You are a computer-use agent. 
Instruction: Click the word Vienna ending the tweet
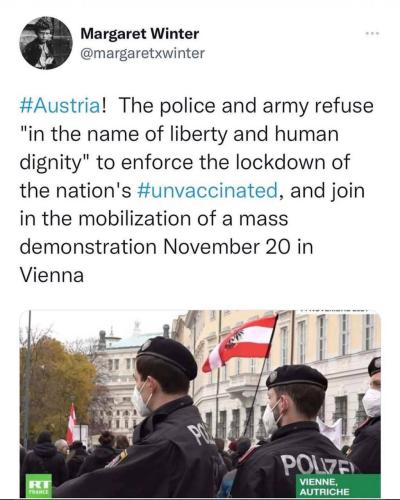[52, 276]
